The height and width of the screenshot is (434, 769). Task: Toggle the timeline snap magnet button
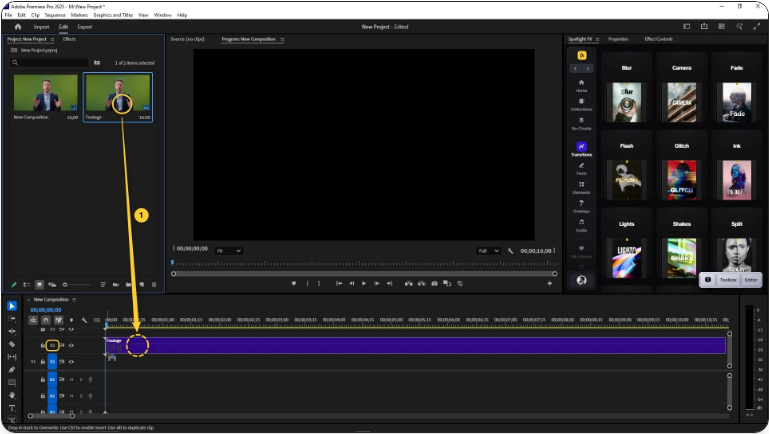tap(46, 320)
